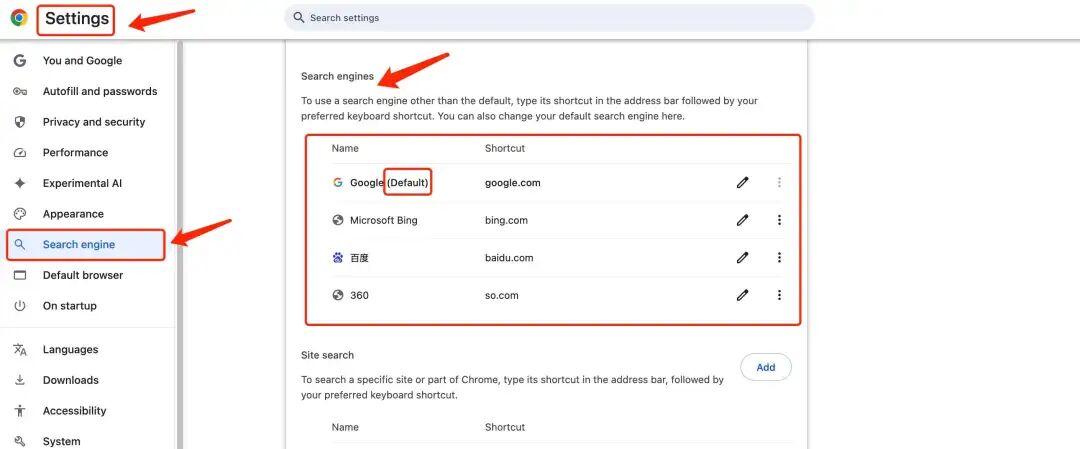This screenshot has height=449, width=1080.
Task: Click the window icon for Default browser
Action: 20,275
